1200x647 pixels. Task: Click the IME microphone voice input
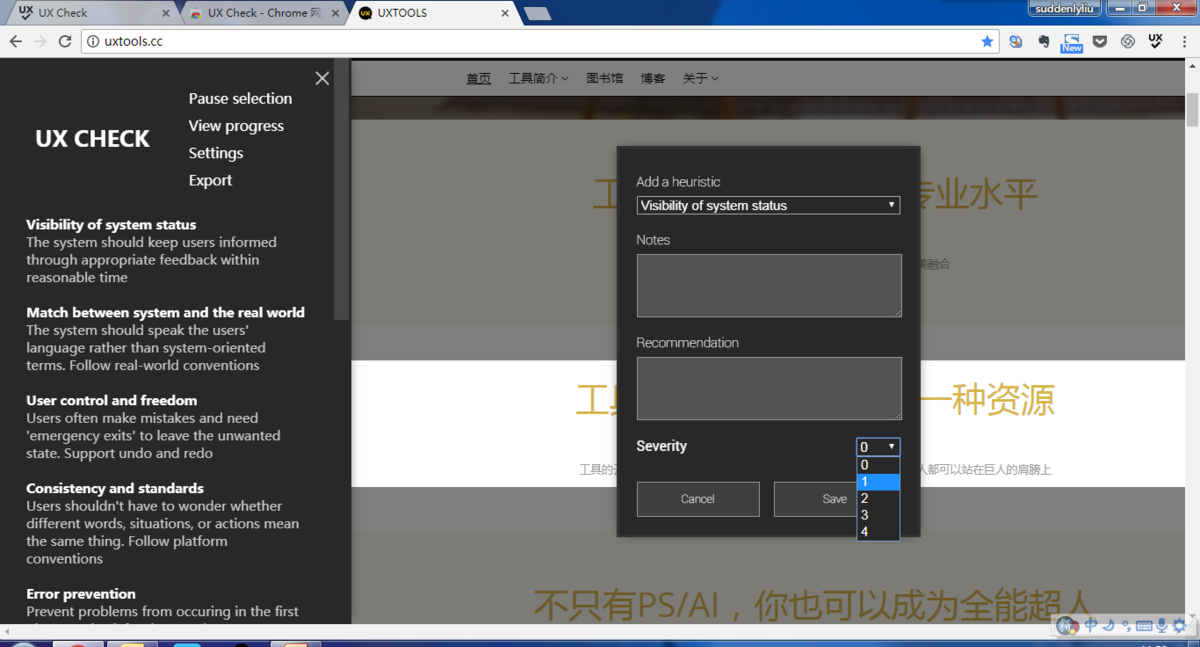point(1162,626)
